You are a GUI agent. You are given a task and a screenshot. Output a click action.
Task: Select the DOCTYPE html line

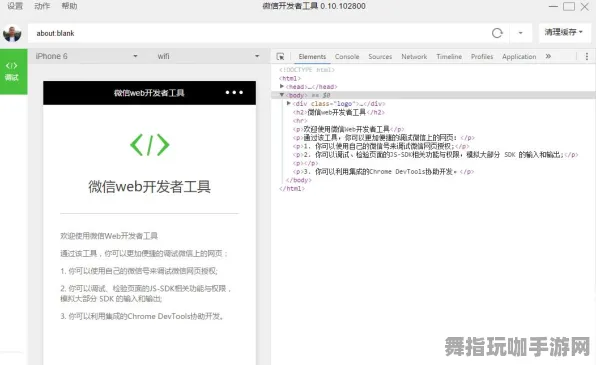tap(307, 70)
